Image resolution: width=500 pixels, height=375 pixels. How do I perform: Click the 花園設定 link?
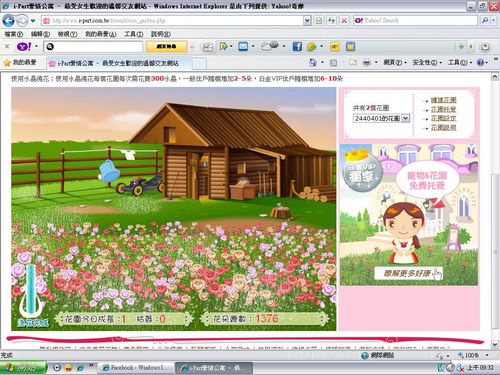pyautogui.click(x=443, y=118)
